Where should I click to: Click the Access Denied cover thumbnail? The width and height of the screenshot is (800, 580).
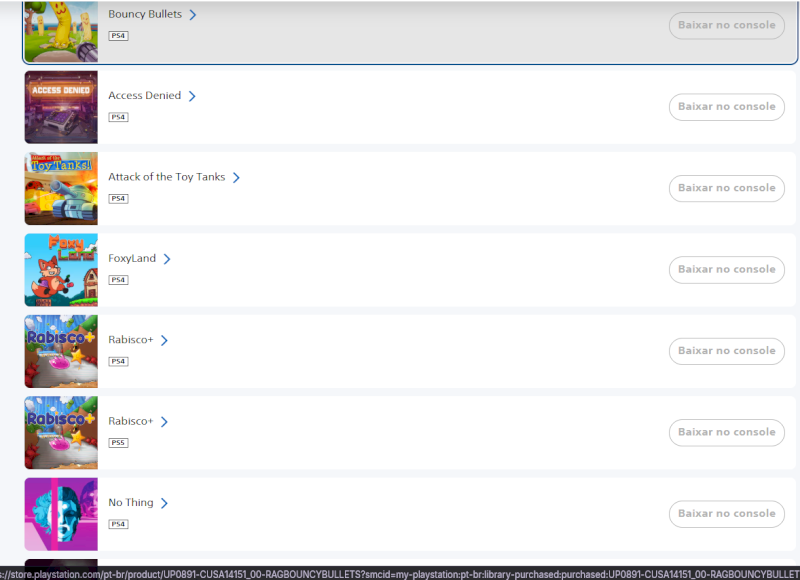61,107
